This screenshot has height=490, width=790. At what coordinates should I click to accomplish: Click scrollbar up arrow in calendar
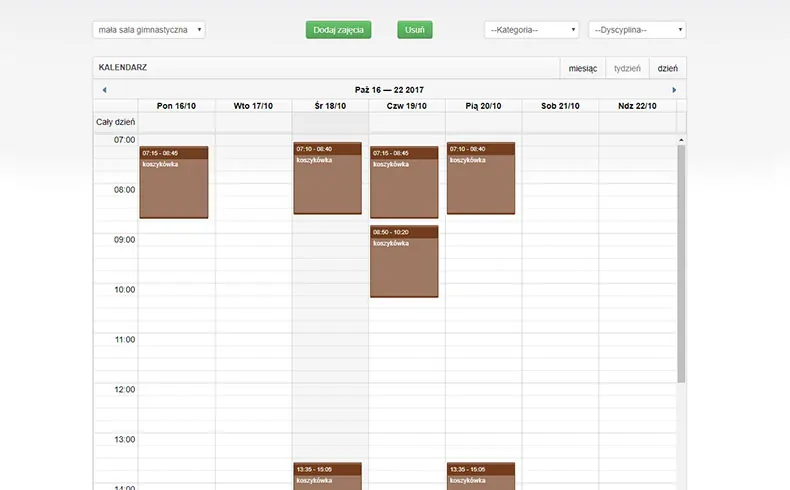click(681, 139)
